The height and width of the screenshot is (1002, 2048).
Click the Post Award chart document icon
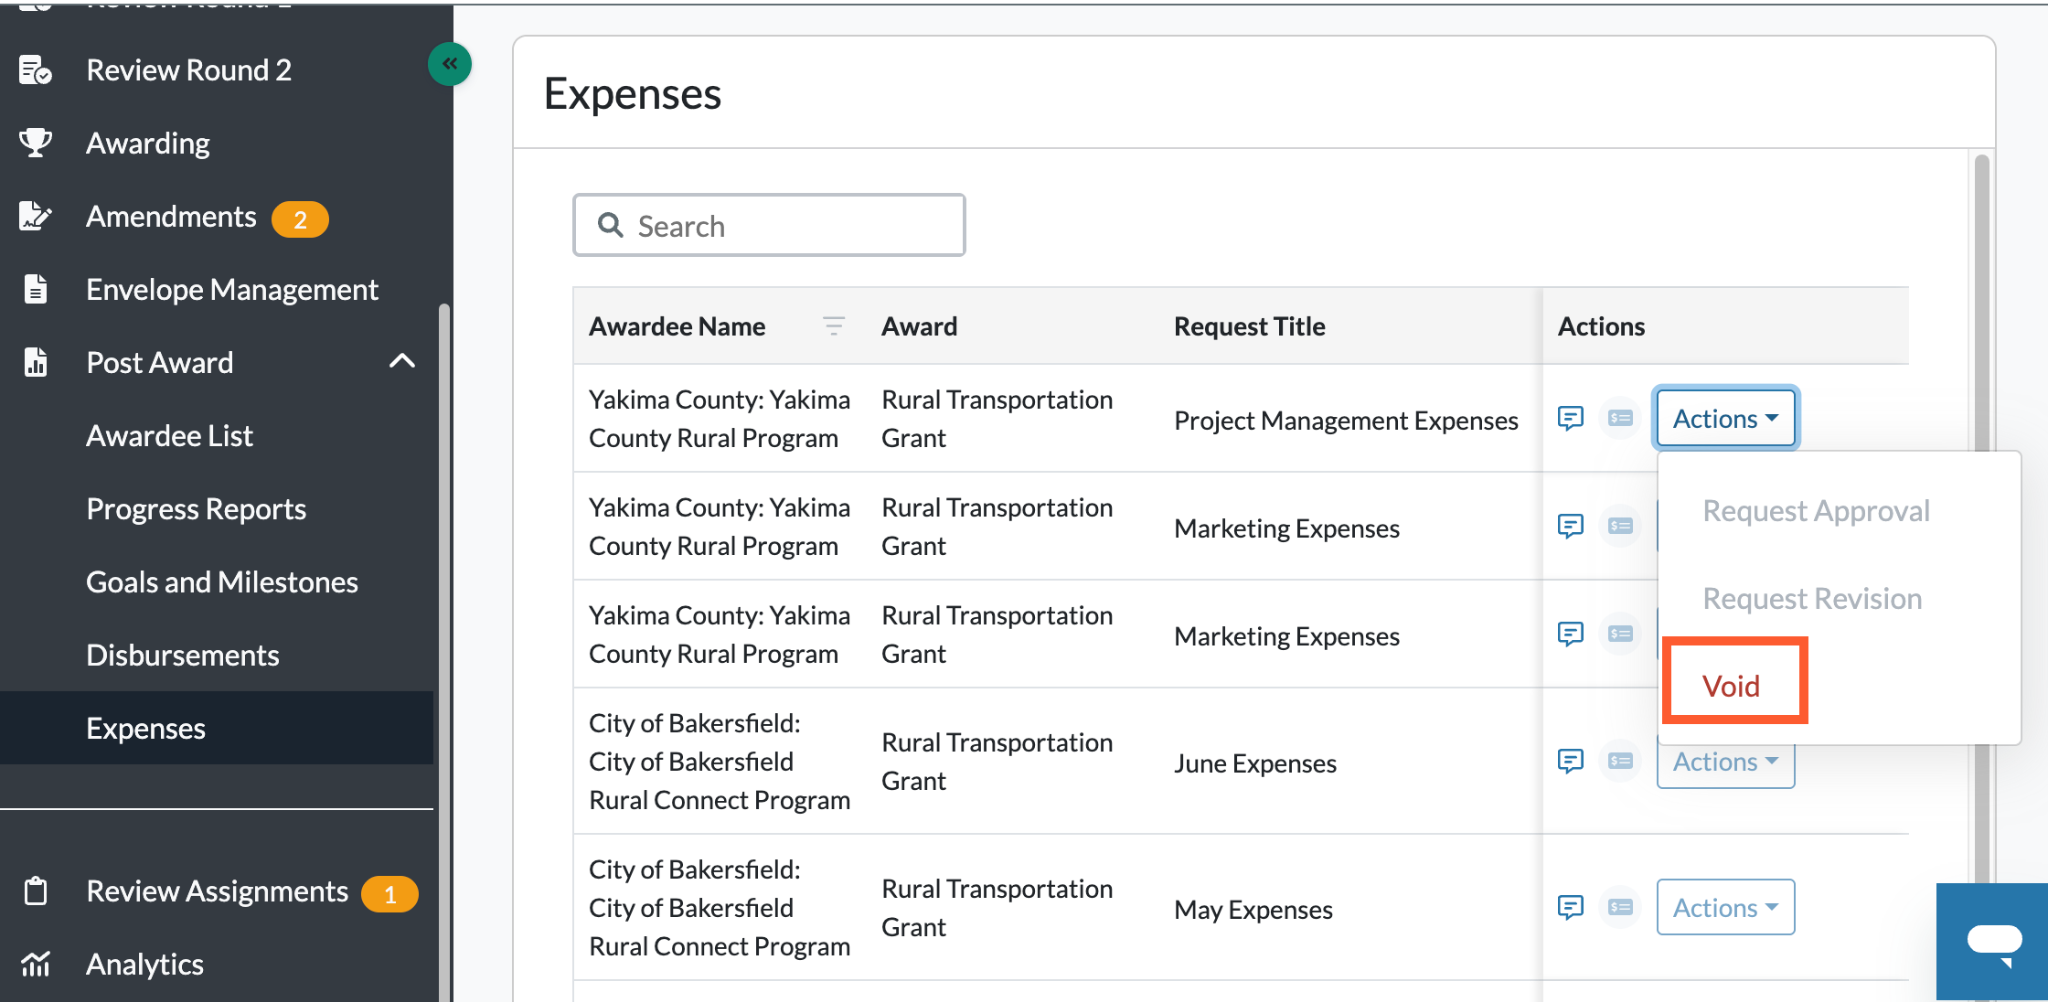[35, 362]
